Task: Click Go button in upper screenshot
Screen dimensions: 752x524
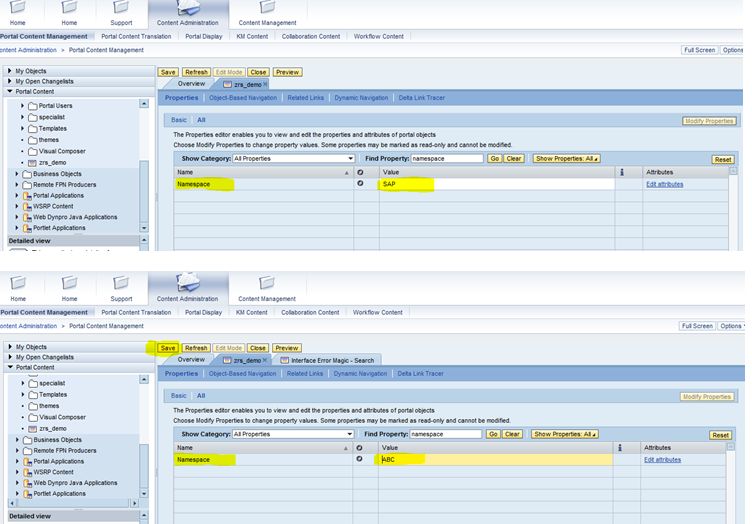Action: coord(494,159)
